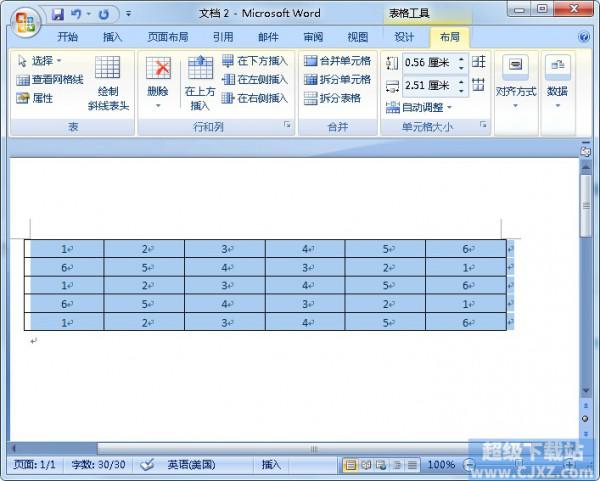Image resolution: width=600 pixels, height=481 pixels.
Task: Click 拆分单元格 split cells
Action: (x=337, y=80)
